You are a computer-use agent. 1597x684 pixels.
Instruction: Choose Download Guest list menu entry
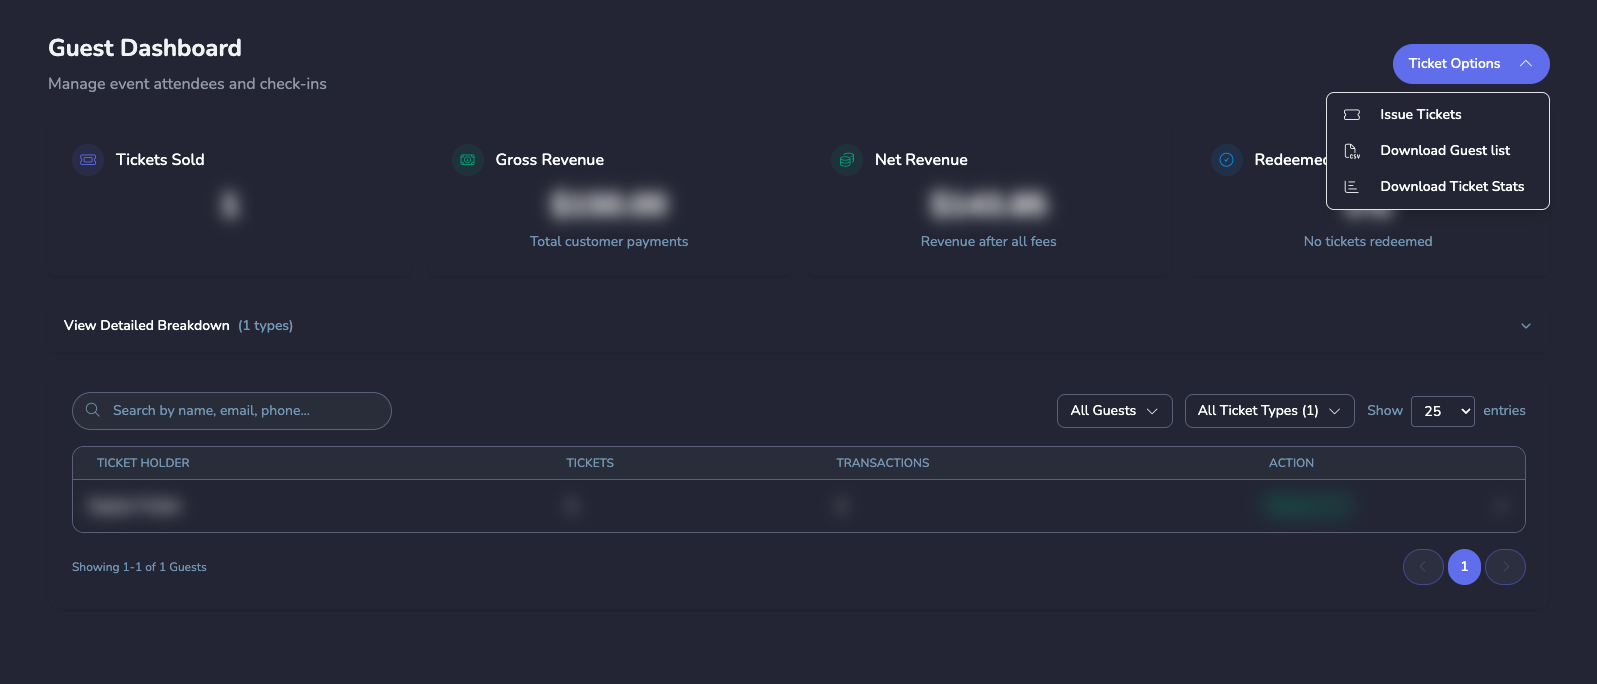pyautogui.click(x=1438, y=151)
